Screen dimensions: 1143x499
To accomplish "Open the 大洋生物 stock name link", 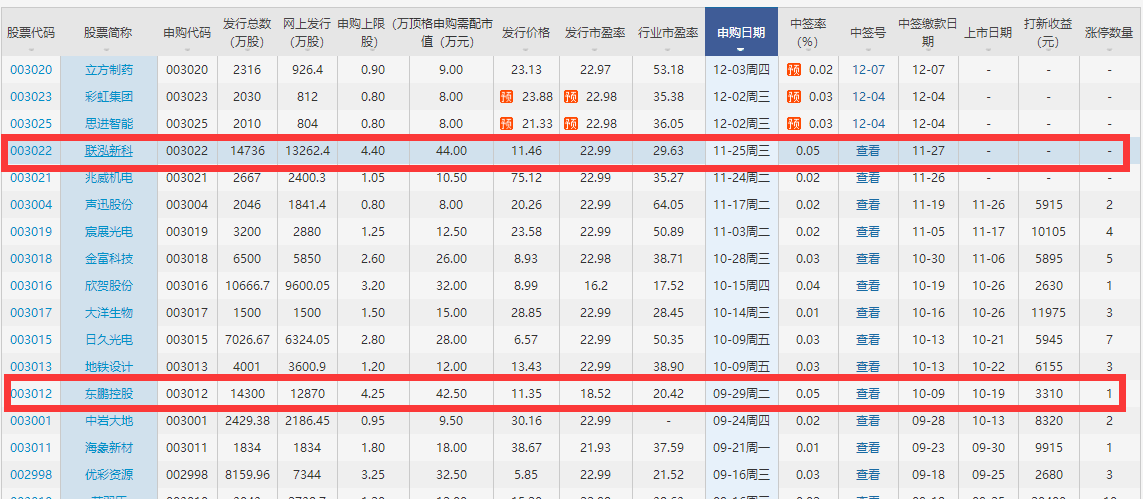I will tap(109, 313).
